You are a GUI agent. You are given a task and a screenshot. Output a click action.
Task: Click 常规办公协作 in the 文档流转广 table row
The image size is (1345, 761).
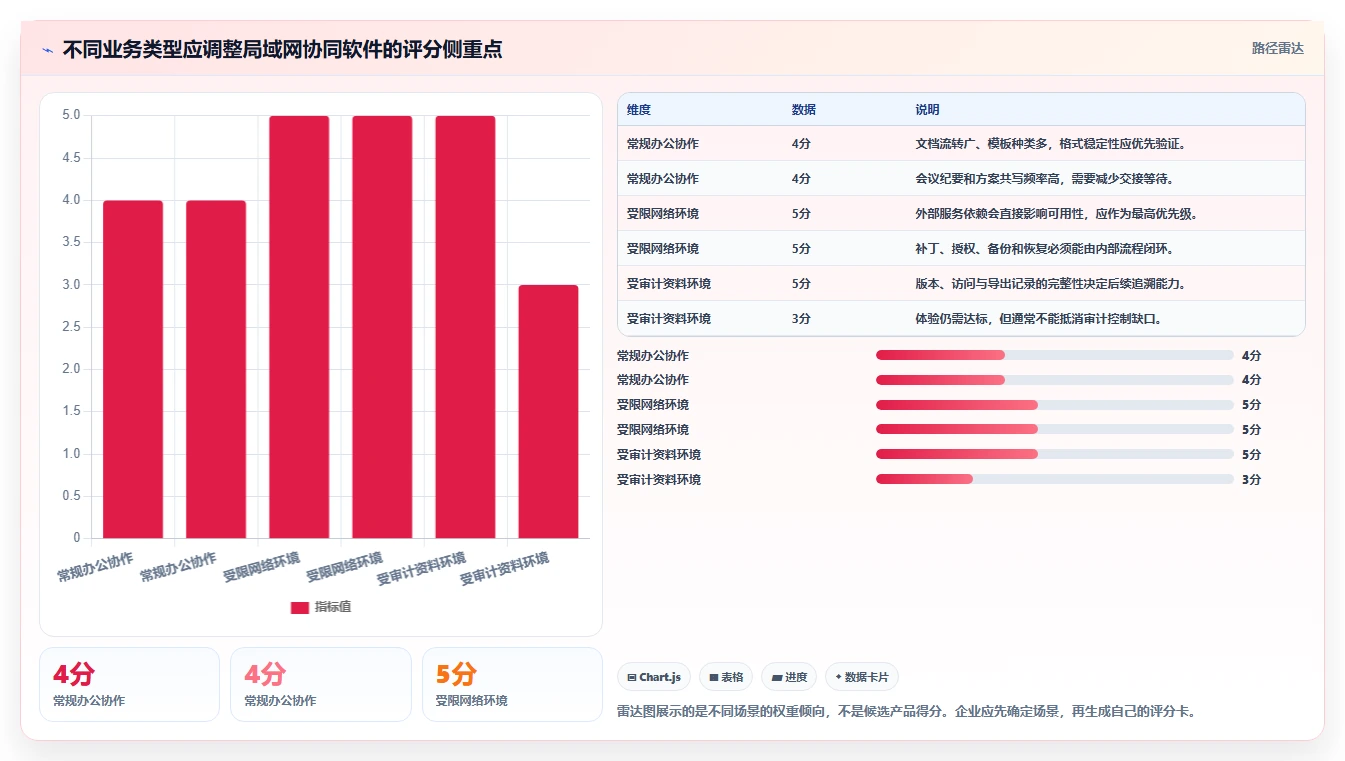pos(663,144)
